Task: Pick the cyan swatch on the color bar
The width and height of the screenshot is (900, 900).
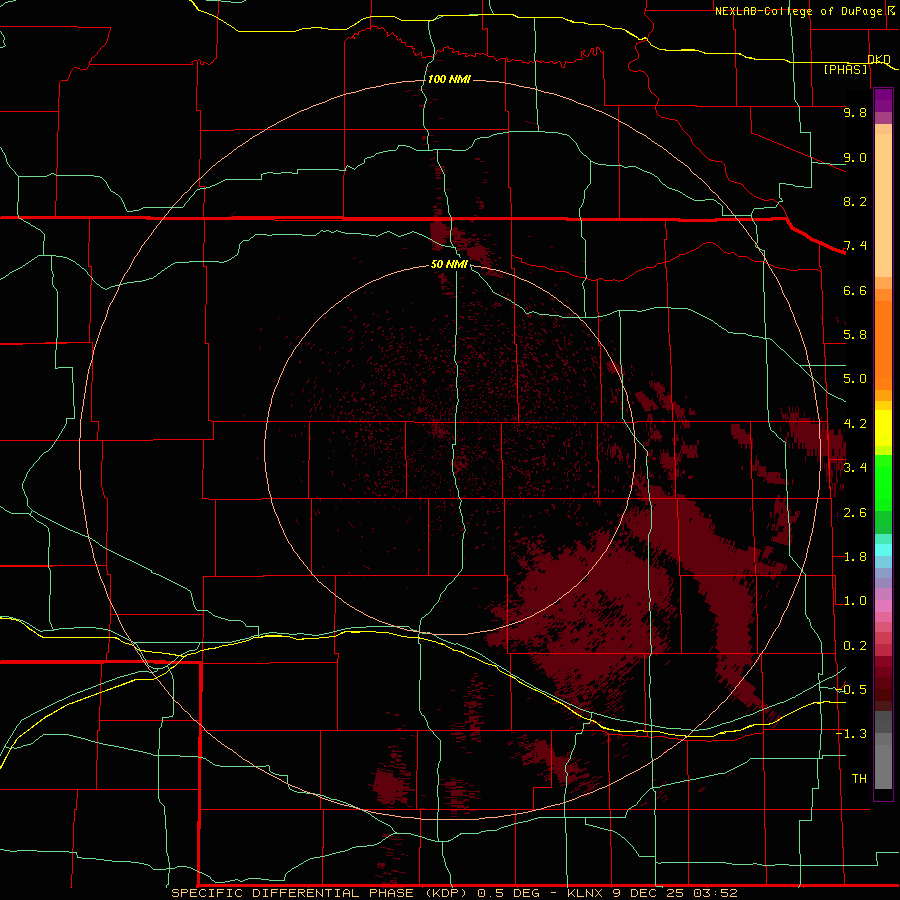Action: 883,550
